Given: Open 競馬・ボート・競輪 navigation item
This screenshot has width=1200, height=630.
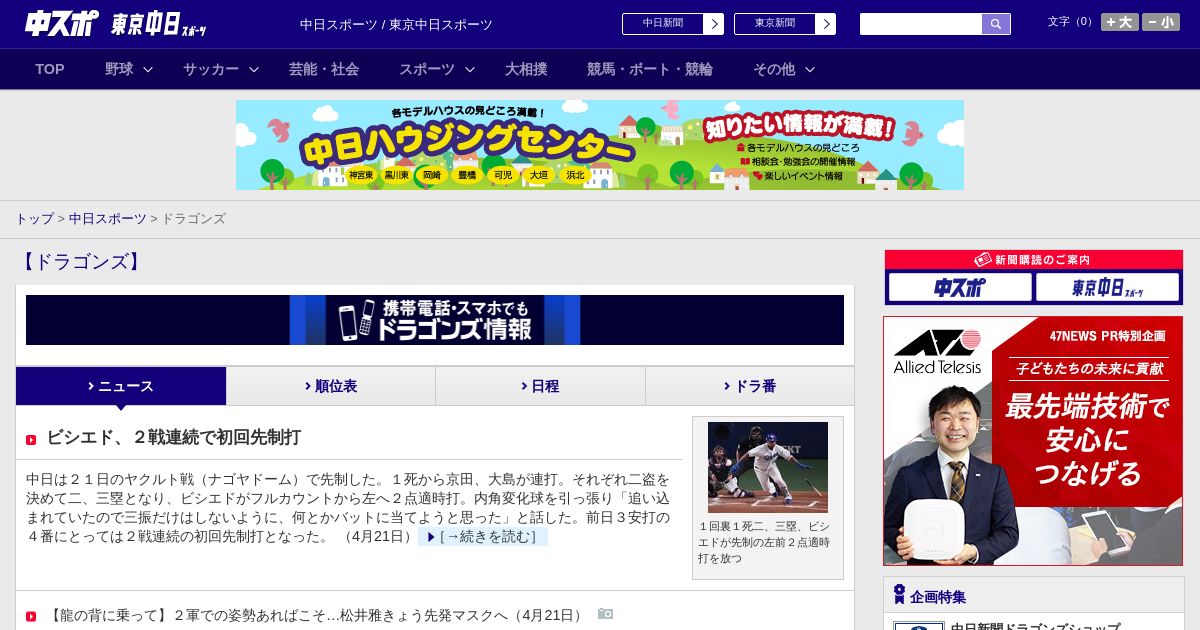Looking at the screenshot, I should [x=650, y=69].
